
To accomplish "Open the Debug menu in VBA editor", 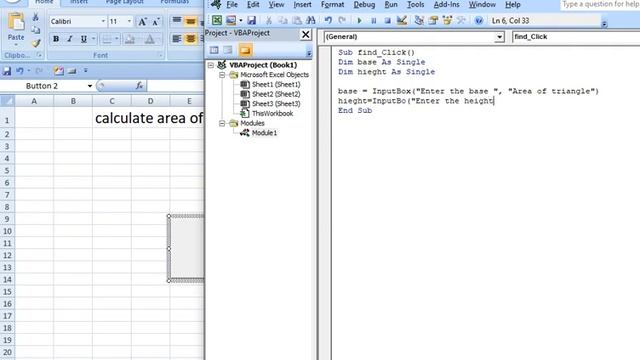I will pyautogui.click(x=364, y=5).
